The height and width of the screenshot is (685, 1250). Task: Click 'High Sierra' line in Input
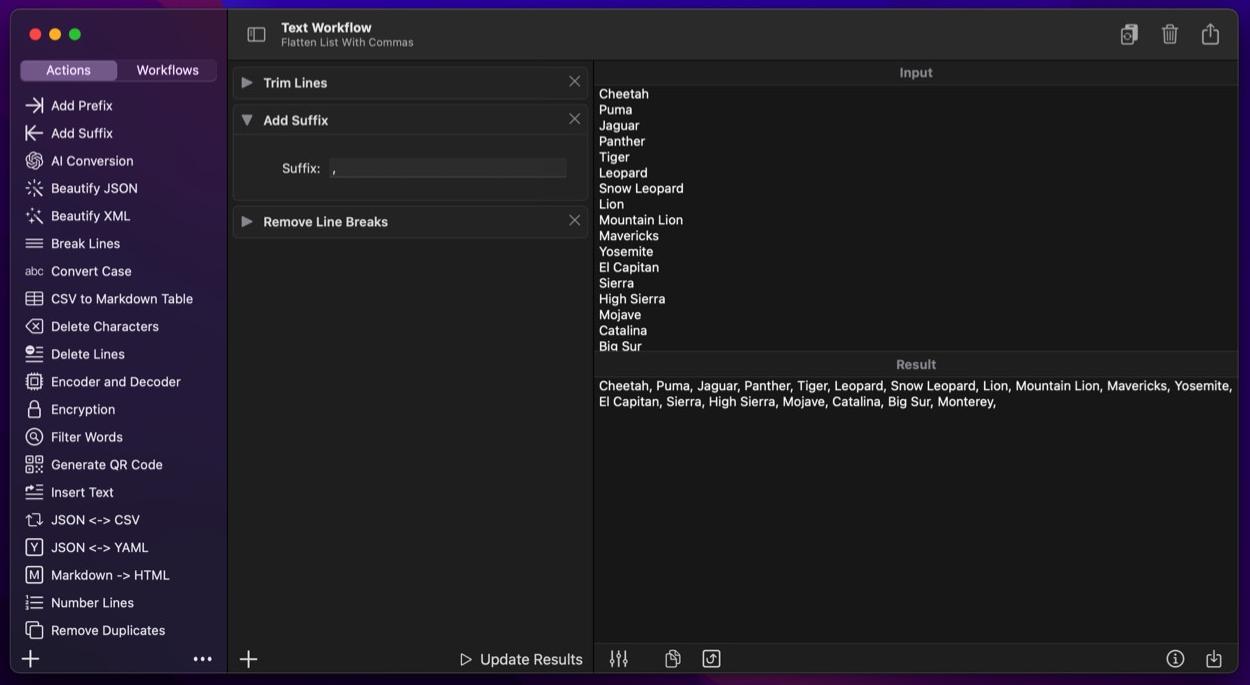632,299
